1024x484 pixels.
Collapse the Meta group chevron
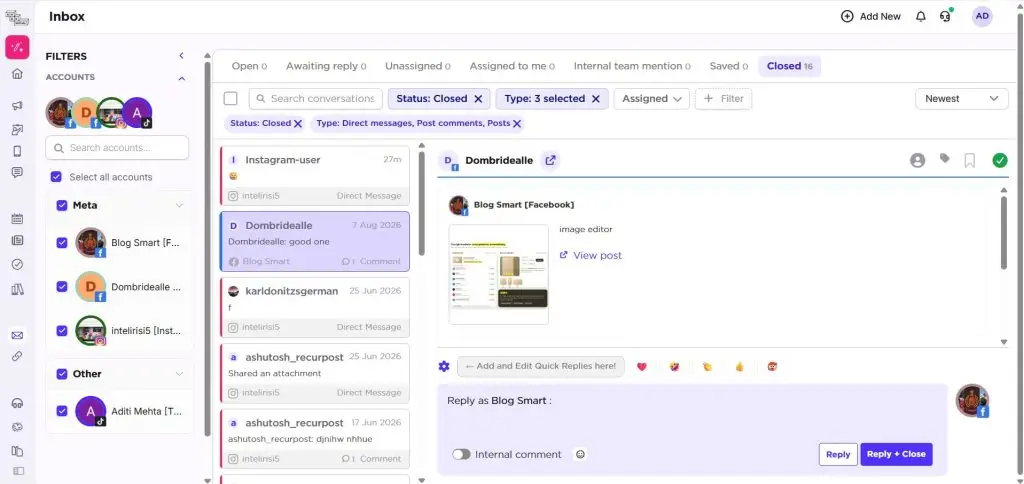179,205
